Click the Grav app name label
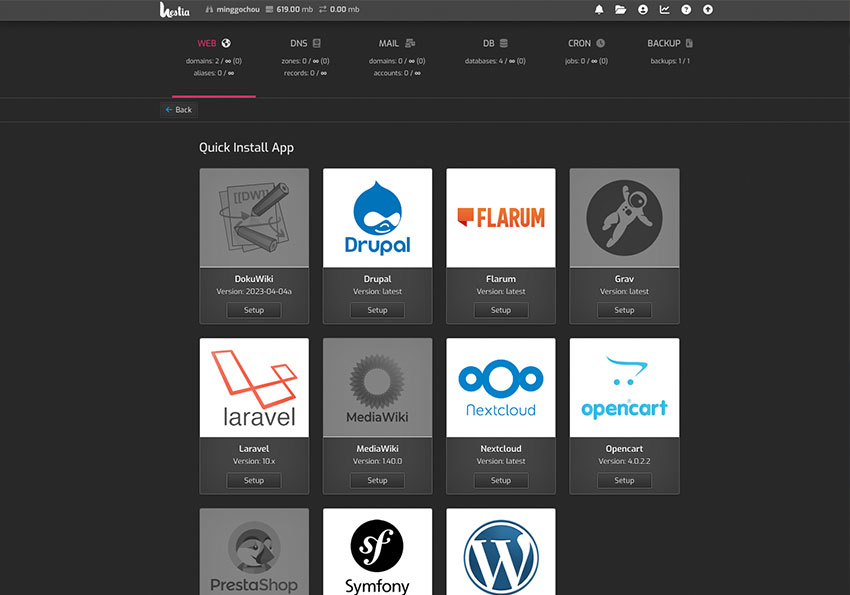 (x=624, y=279)
